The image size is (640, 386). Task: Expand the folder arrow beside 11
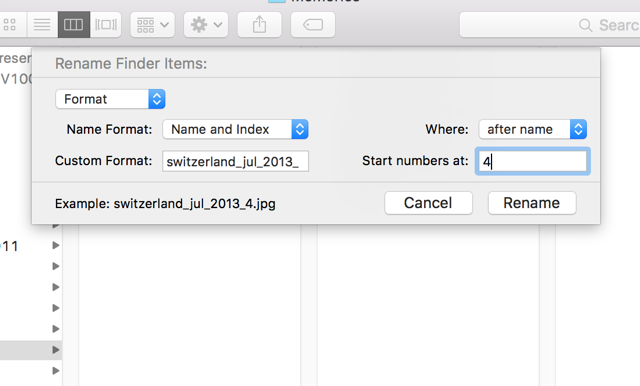click(56, 245)
